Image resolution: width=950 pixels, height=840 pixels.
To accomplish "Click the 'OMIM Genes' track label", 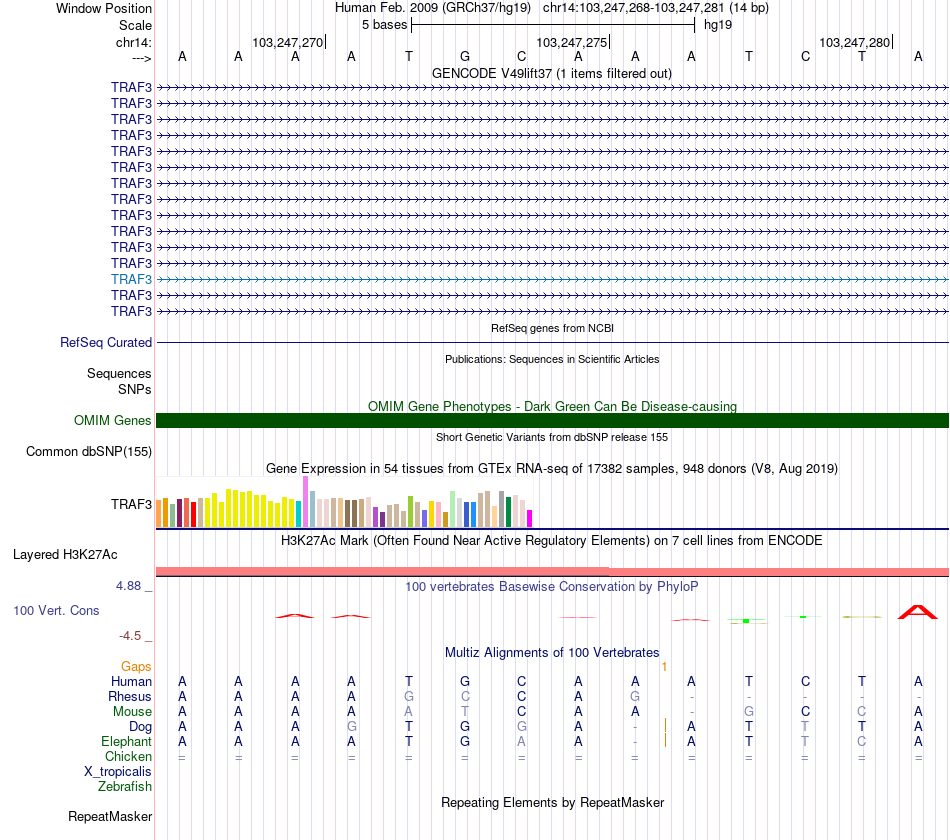I will click(x=112, y=421).
